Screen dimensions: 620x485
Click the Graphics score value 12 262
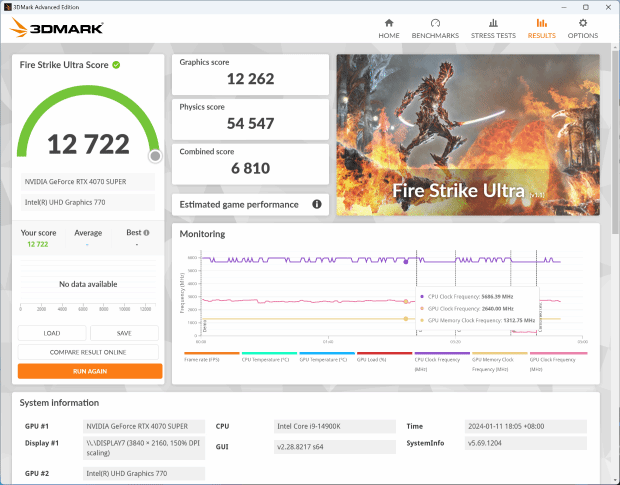pyautogui.click(x=250, y=79)
